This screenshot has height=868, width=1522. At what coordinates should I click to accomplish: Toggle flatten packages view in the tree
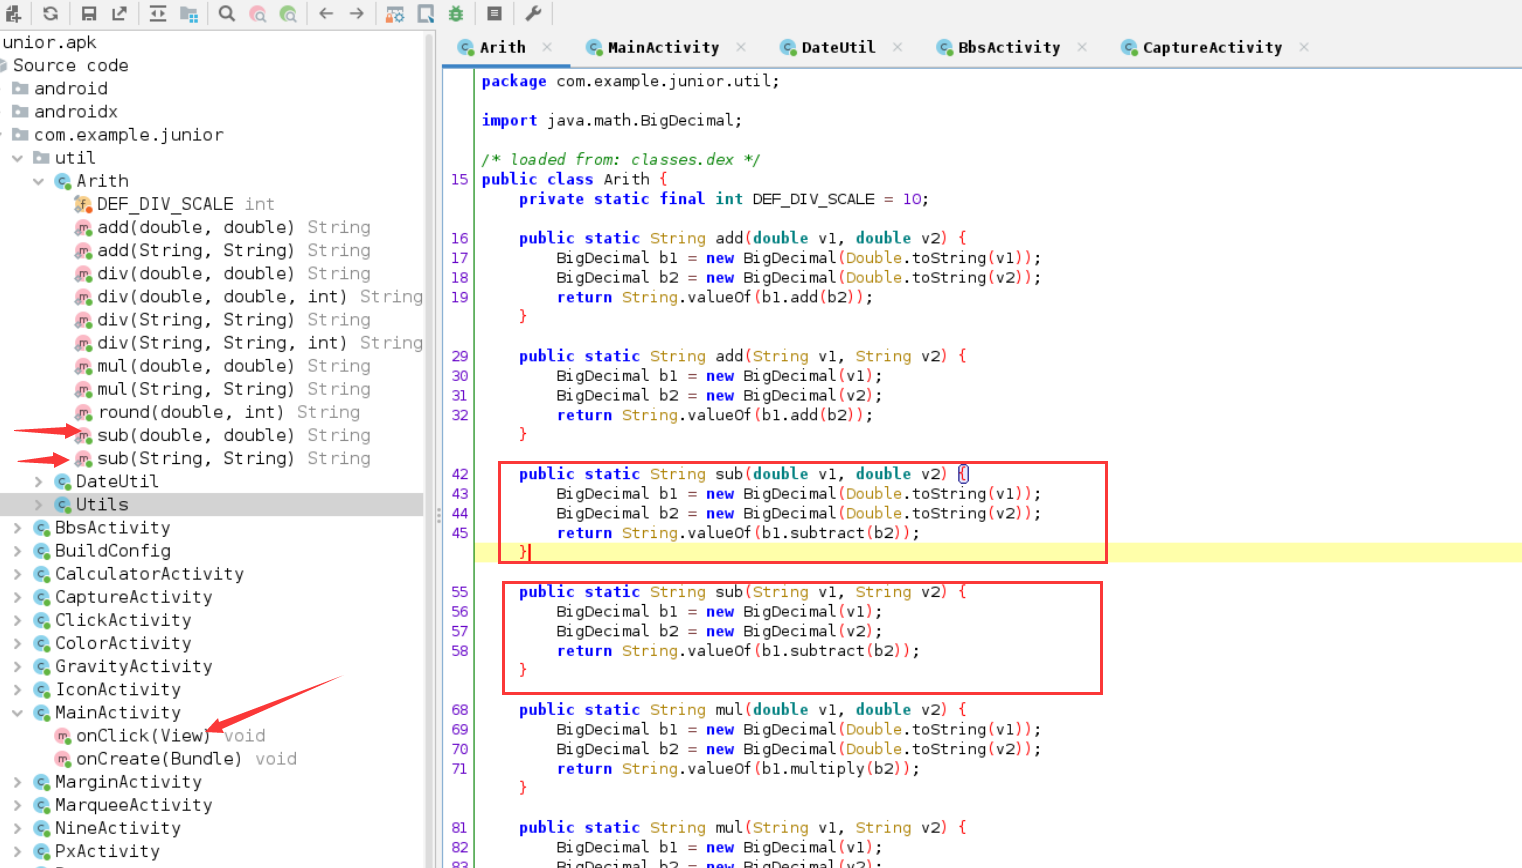[x=189, y=13]
